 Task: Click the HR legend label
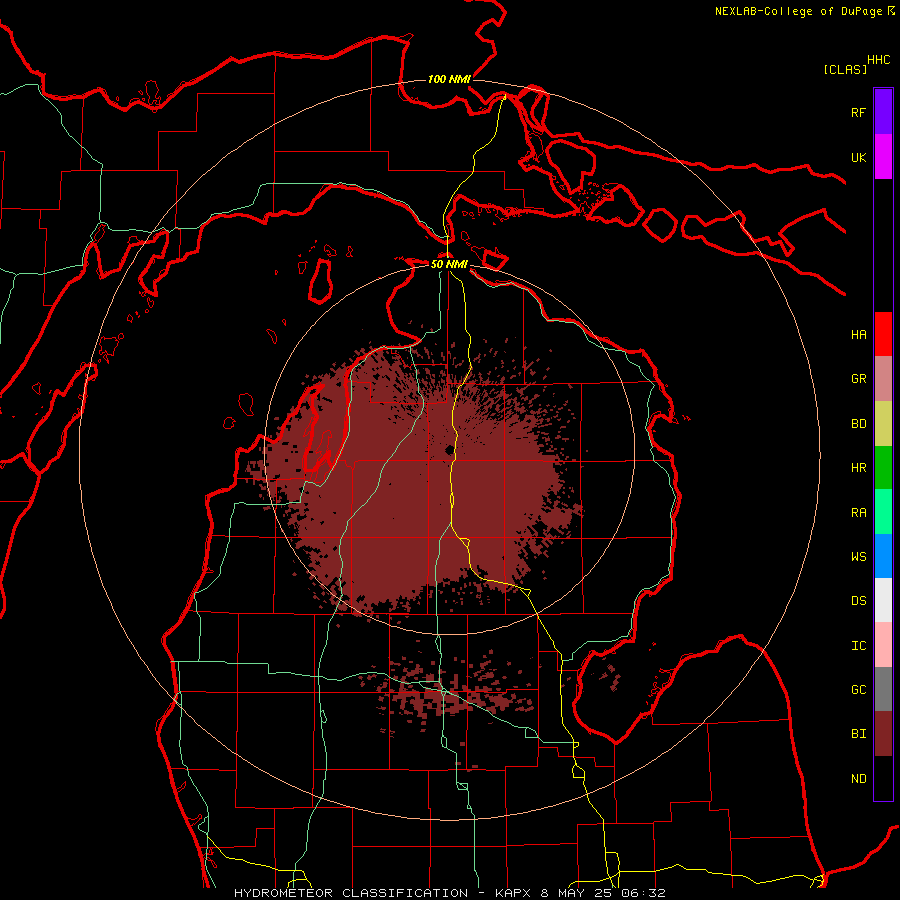pyautogui.click(x=858, y=468)
